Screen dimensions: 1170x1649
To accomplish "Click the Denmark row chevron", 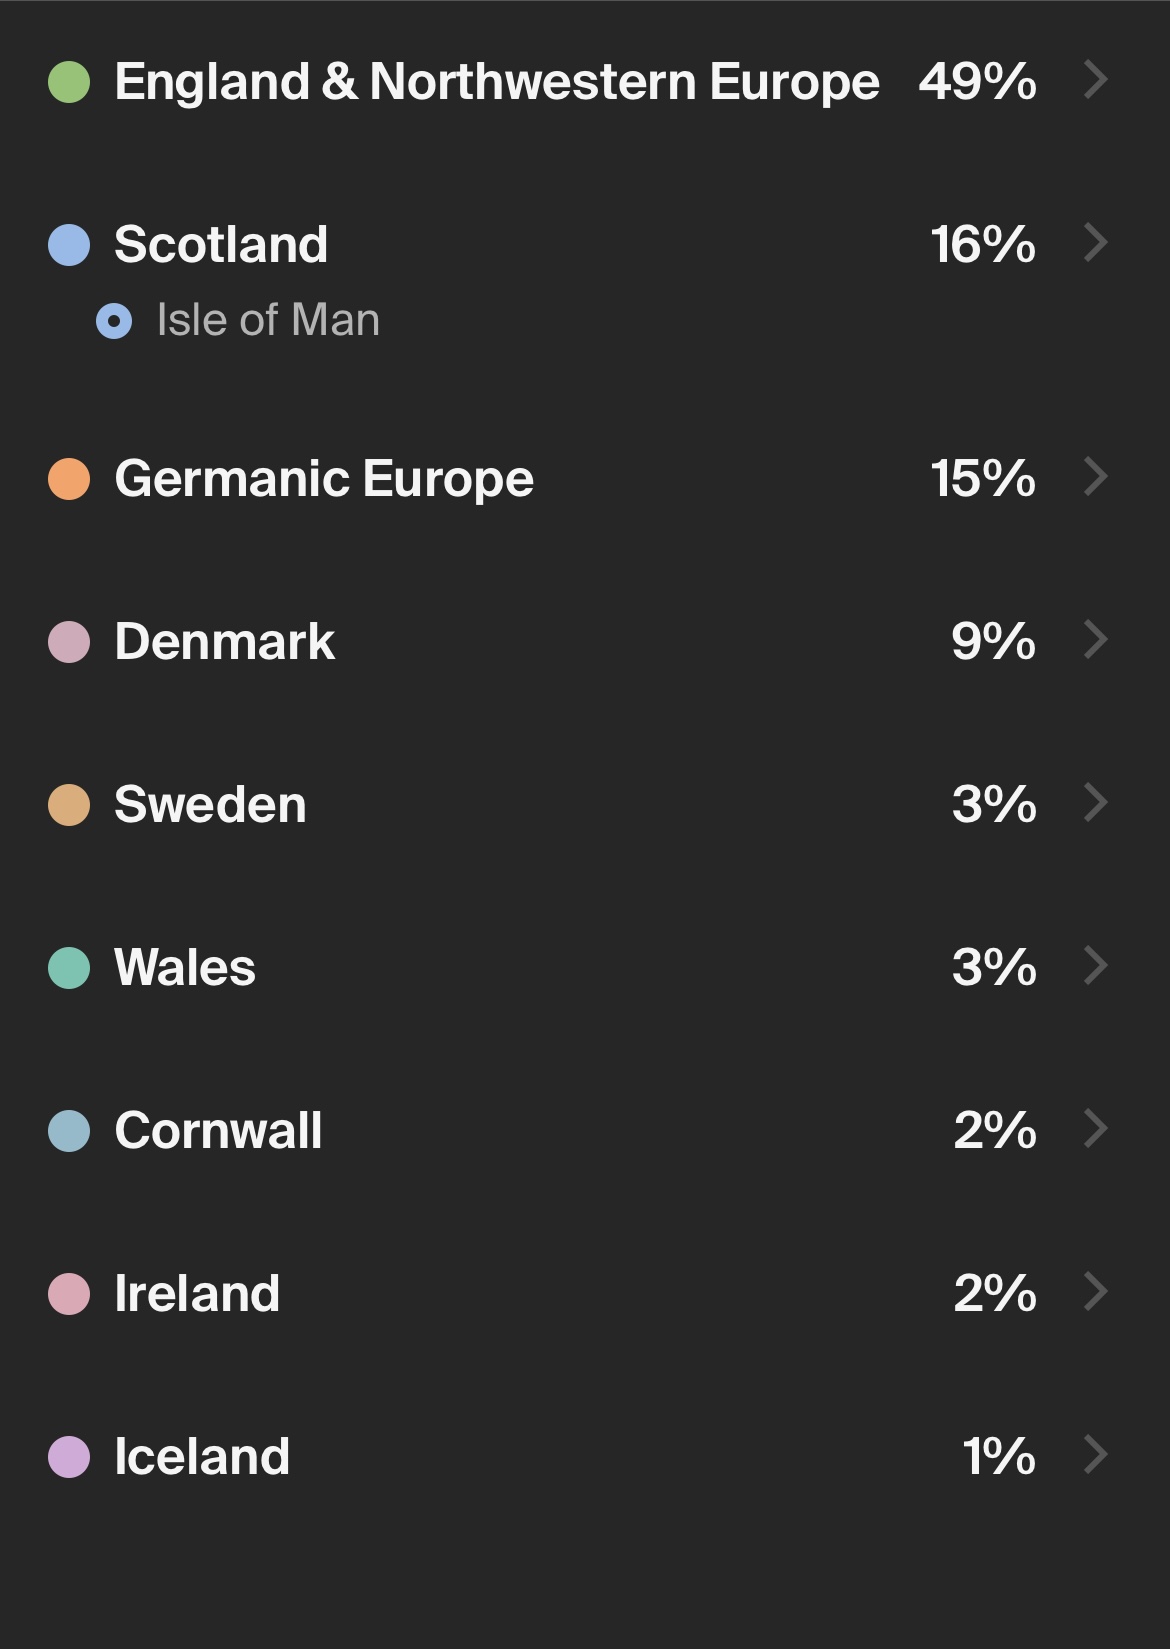I will coord(1096,640).
